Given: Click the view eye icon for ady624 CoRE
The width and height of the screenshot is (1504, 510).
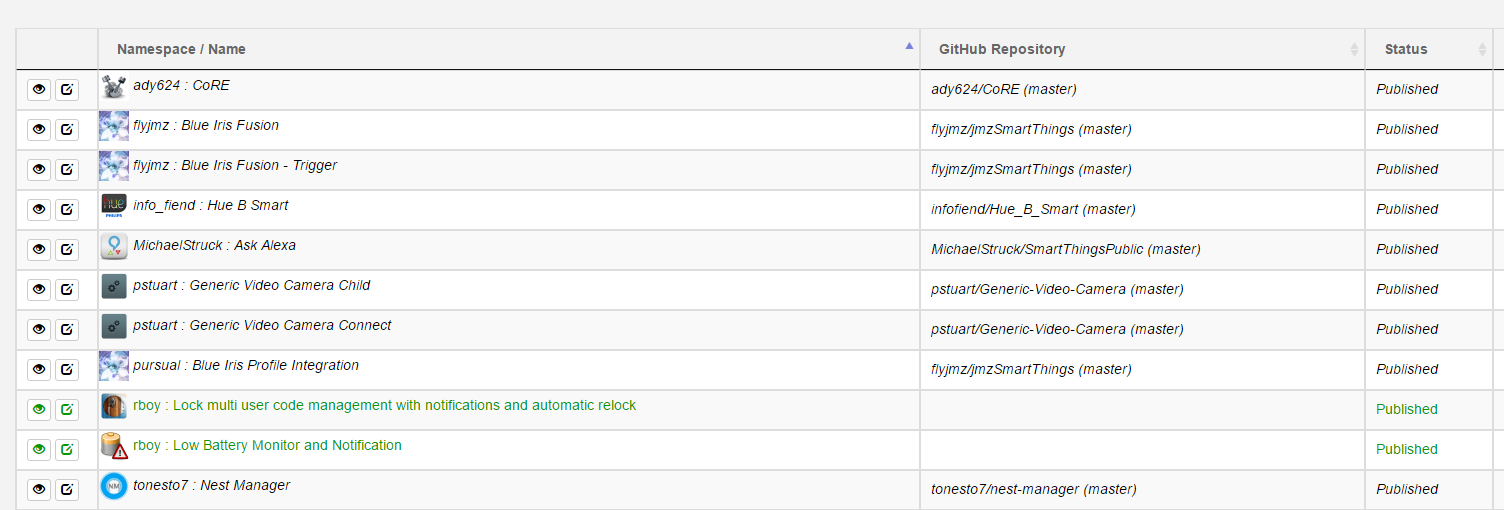Looking at the screenshot, I should [x=39, y=89].
